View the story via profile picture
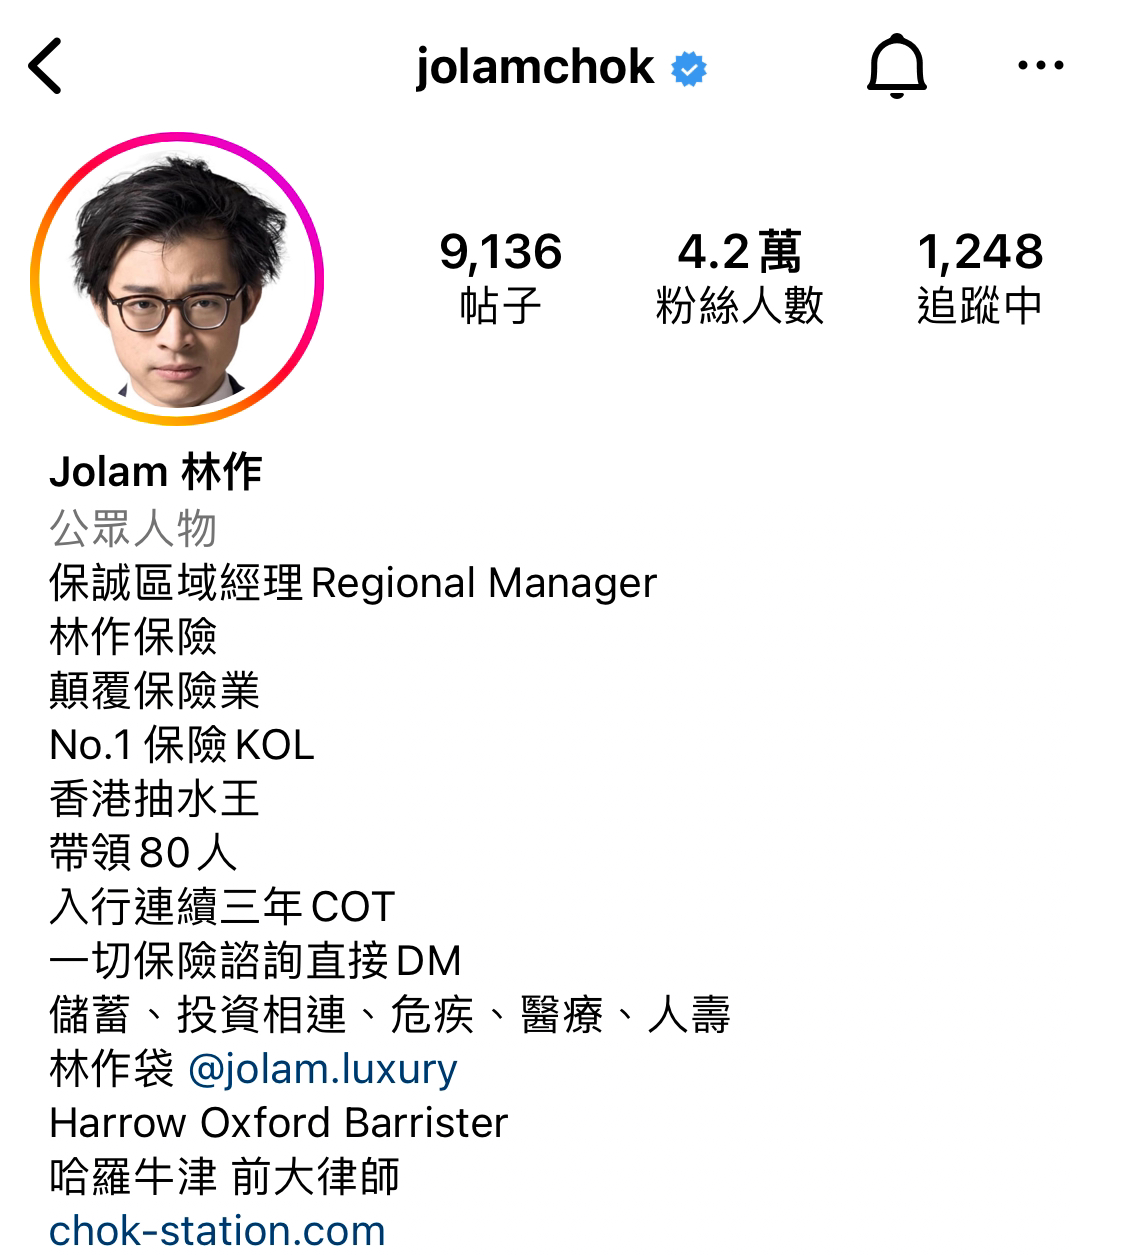The height and width of the screenshot is (1255, 1125). pyautogui.click(x=177, y=279)
